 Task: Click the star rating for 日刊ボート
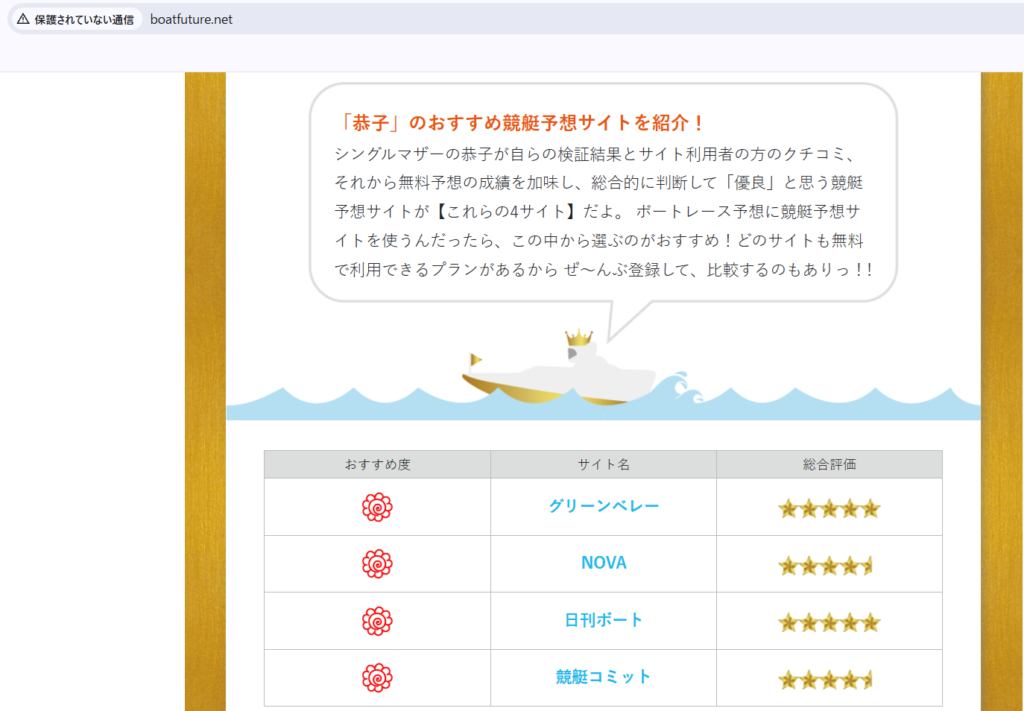tap(829, 622)
